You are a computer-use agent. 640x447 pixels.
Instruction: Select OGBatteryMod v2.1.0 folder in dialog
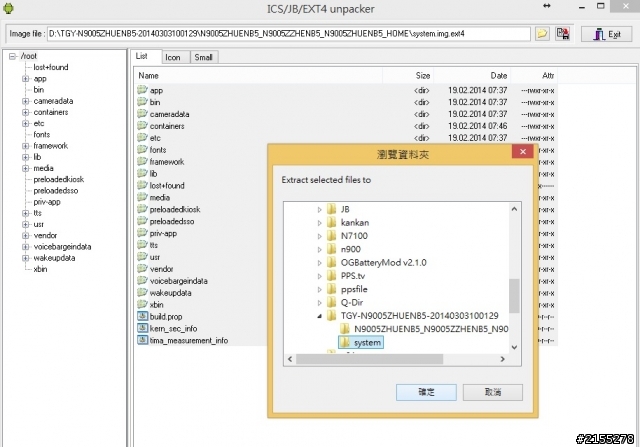point(383,262)
